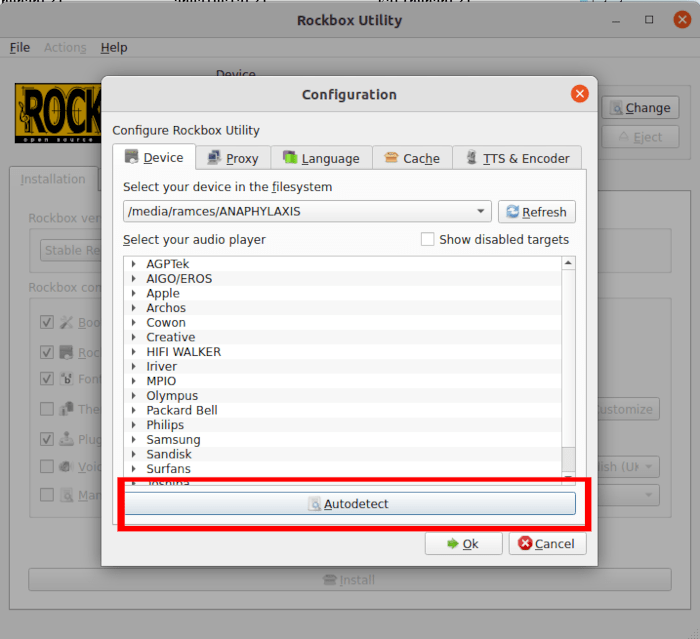The width and height of the screenshot is (700, 639).
Task: Open the disabled Actions menu
Action: [x=65, y=47]
